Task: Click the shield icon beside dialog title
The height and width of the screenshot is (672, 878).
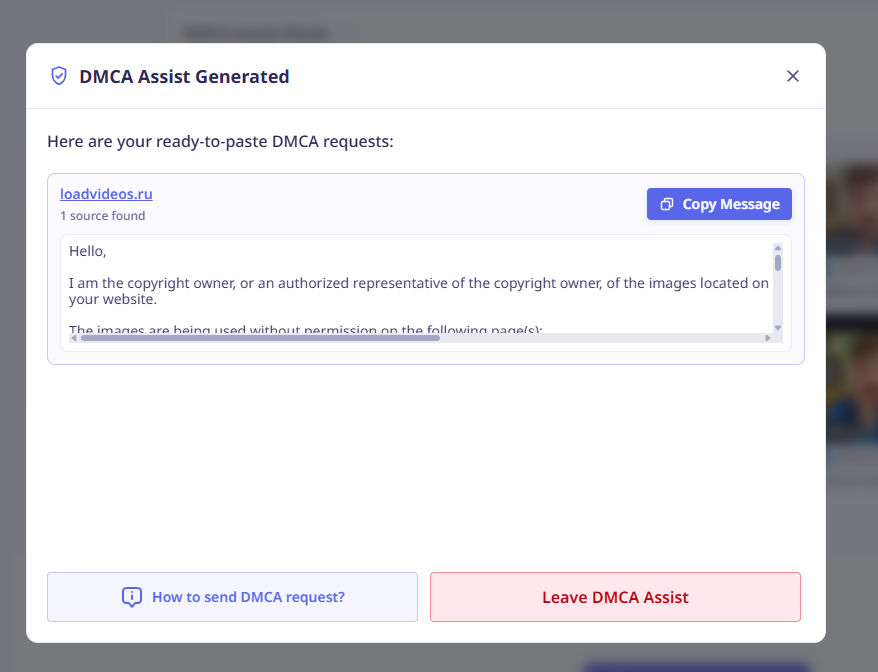Action: [x=59, y=76]
